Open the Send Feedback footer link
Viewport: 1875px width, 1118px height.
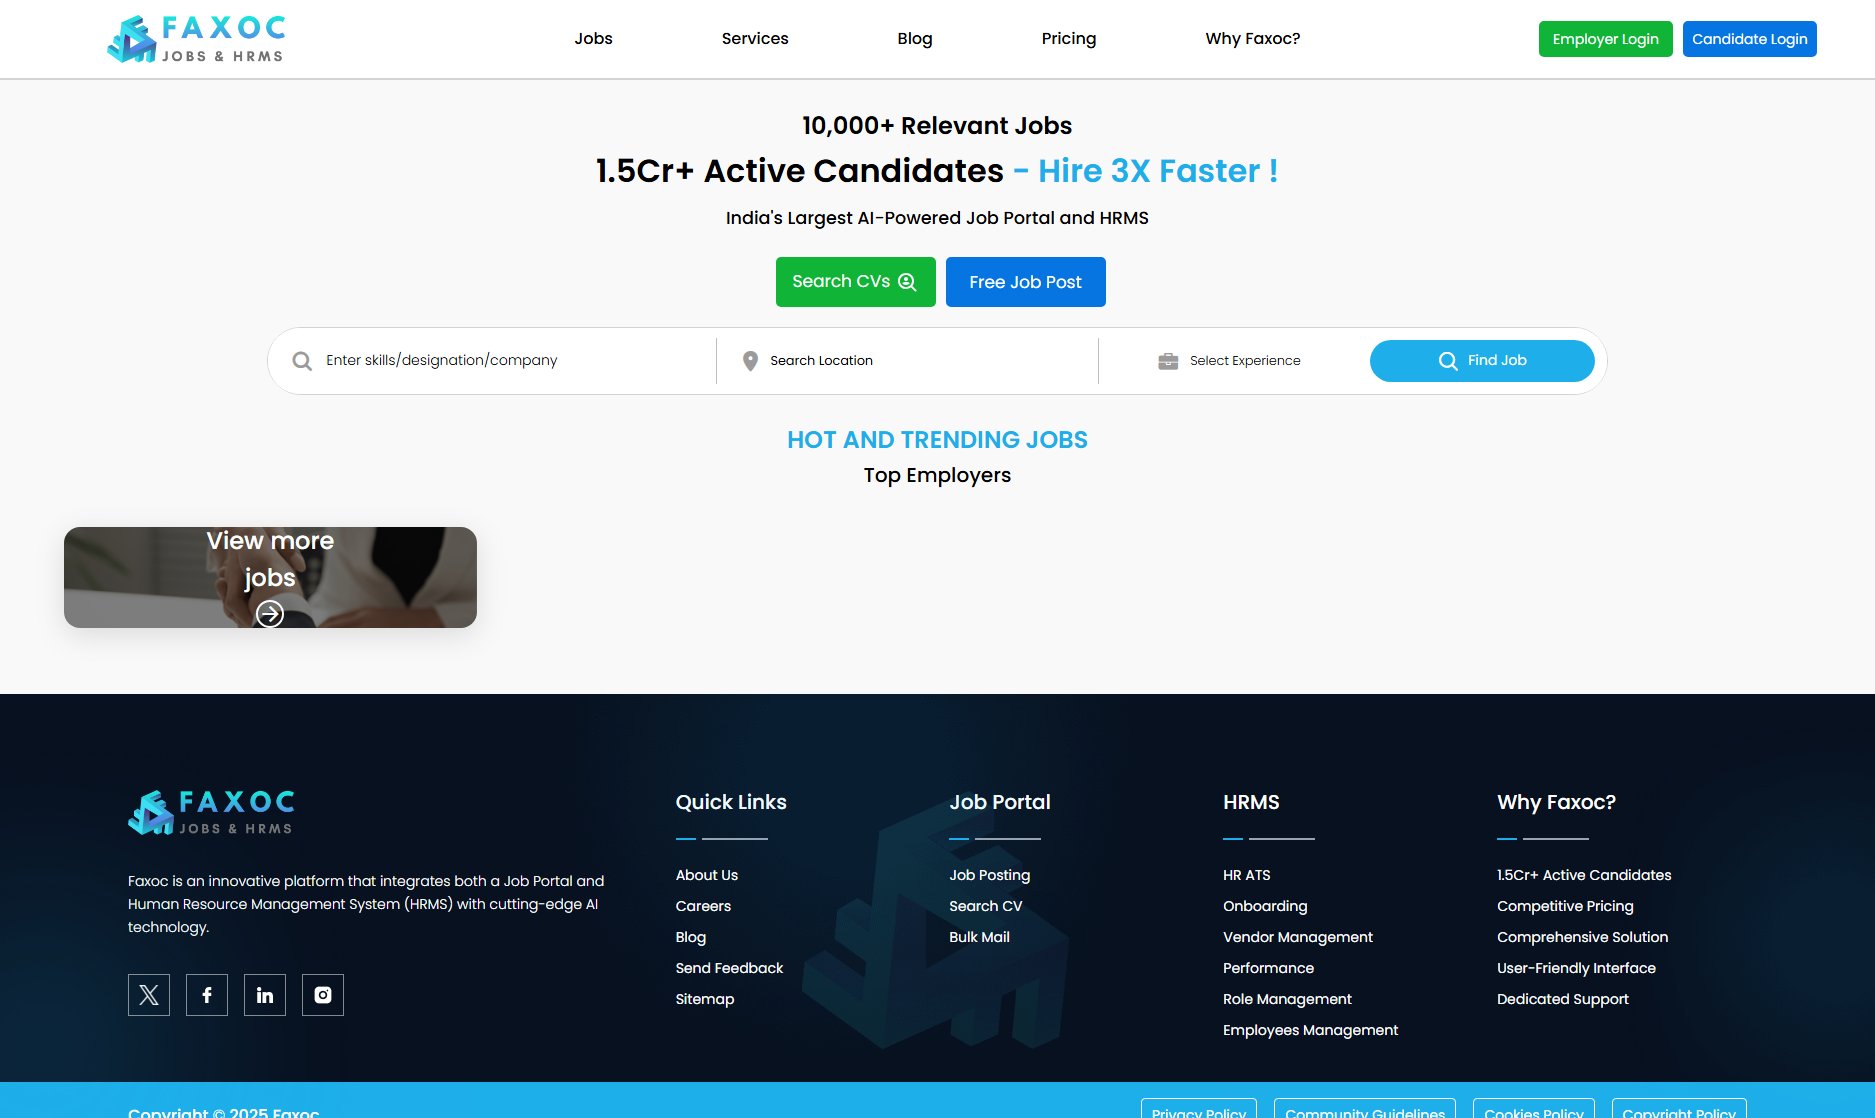tap(729, 968)
